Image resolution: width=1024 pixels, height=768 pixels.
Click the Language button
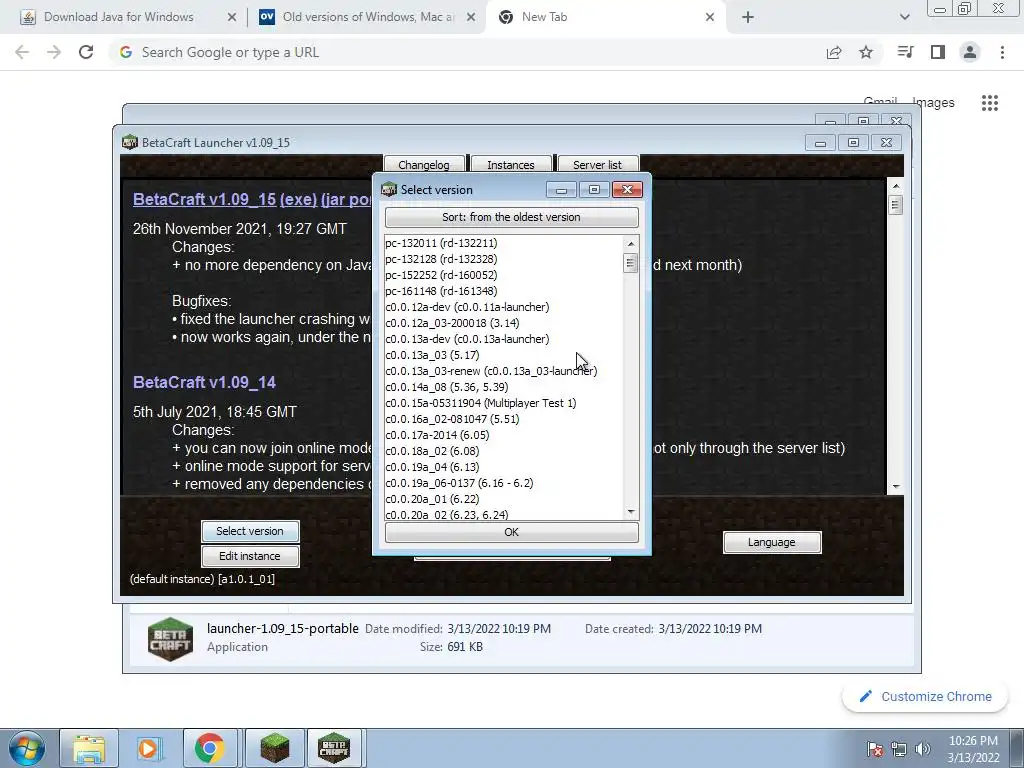pyautogui.click(x=772, y=542)
